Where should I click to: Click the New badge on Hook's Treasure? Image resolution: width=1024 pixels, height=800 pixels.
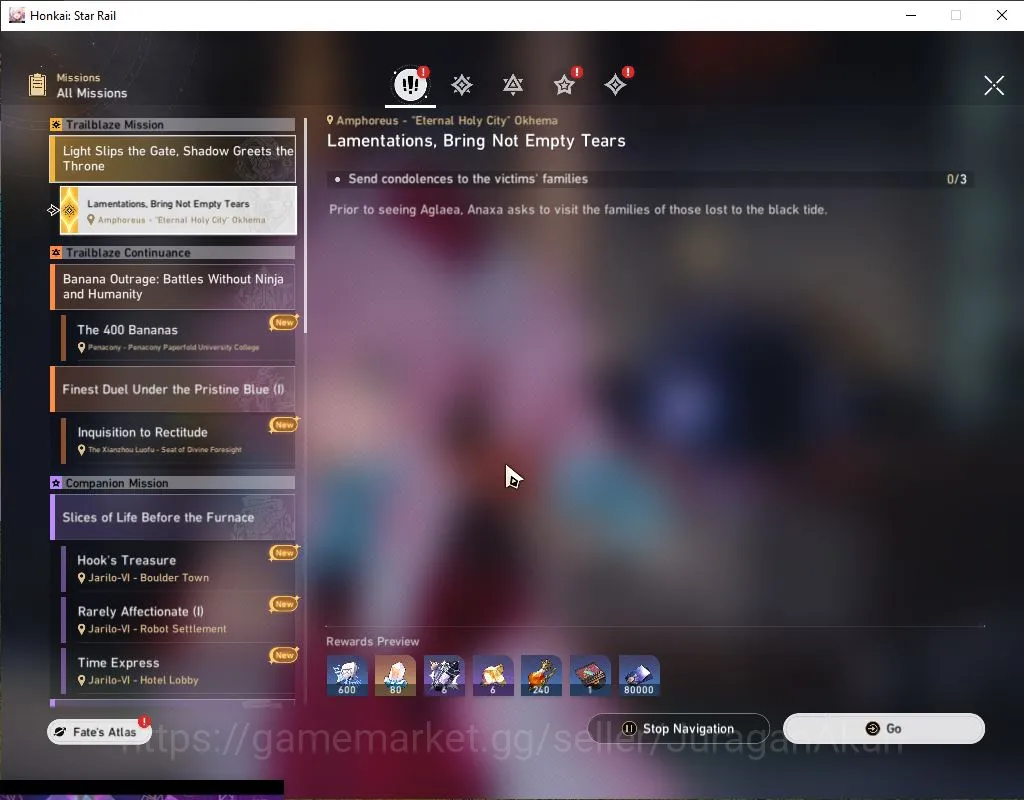284,552
